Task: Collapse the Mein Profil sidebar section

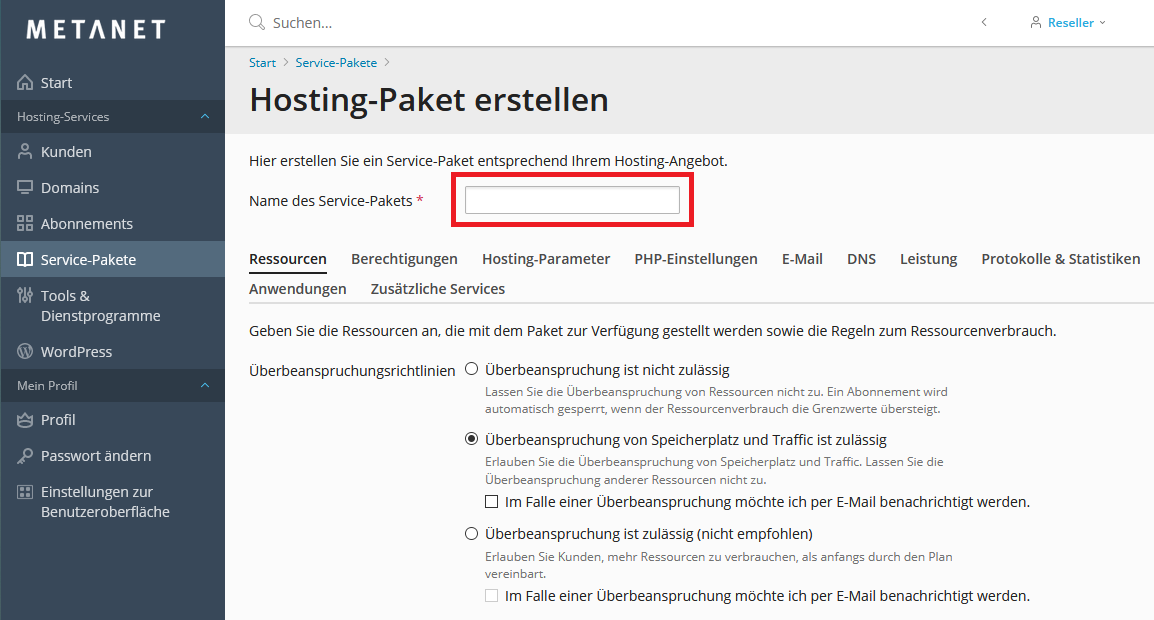Action: tap(205, 385)
